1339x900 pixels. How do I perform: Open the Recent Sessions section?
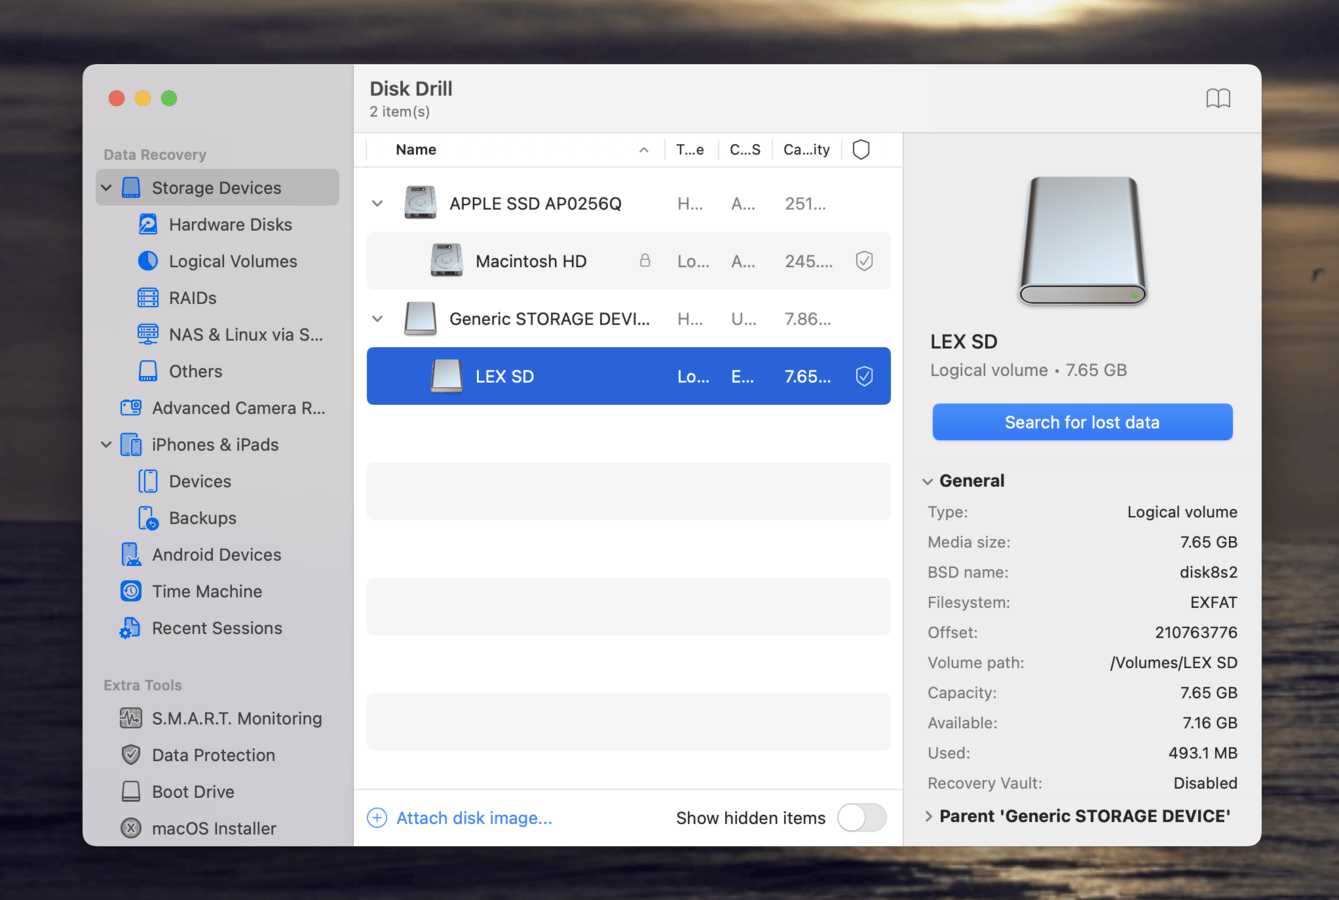[x=217, y=628]
